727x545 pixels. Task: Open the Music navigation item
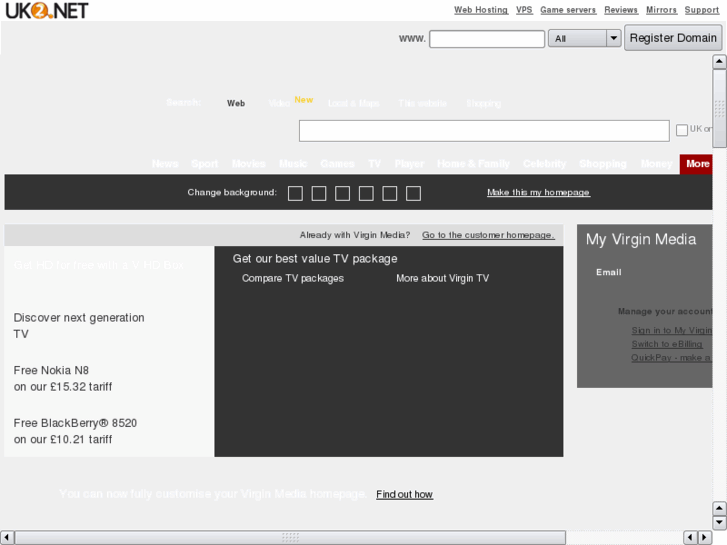[293, 164]
